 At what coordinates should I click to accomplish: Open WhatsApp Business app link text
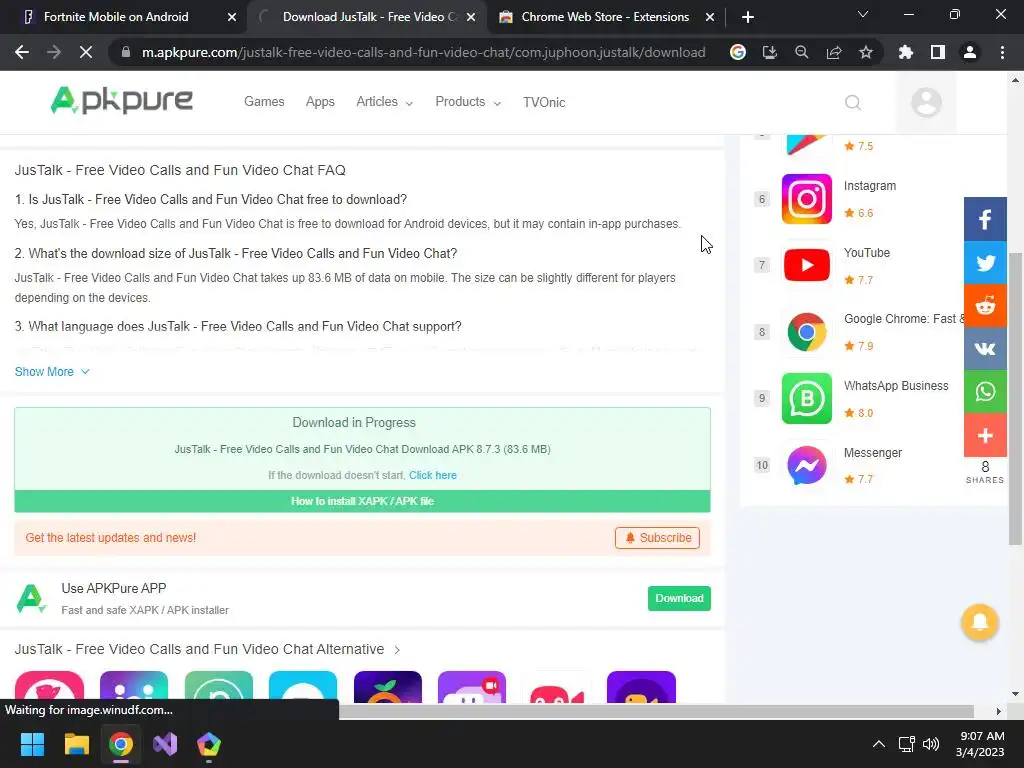pyautogui.click(x=895, y=386)
